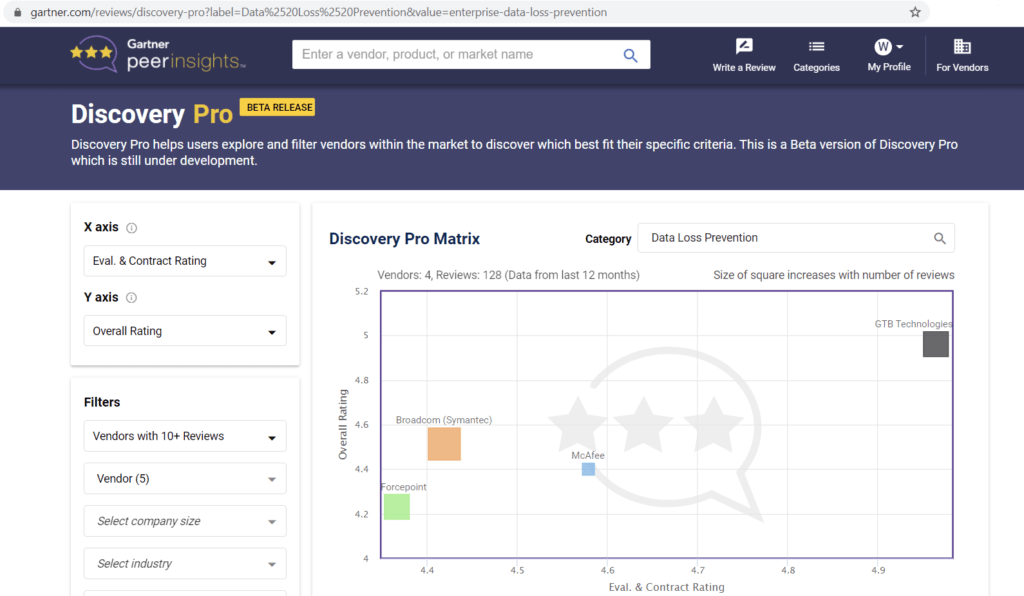Show Y axis info tooltip icon
1024x596 pixels.
point(131,298)
